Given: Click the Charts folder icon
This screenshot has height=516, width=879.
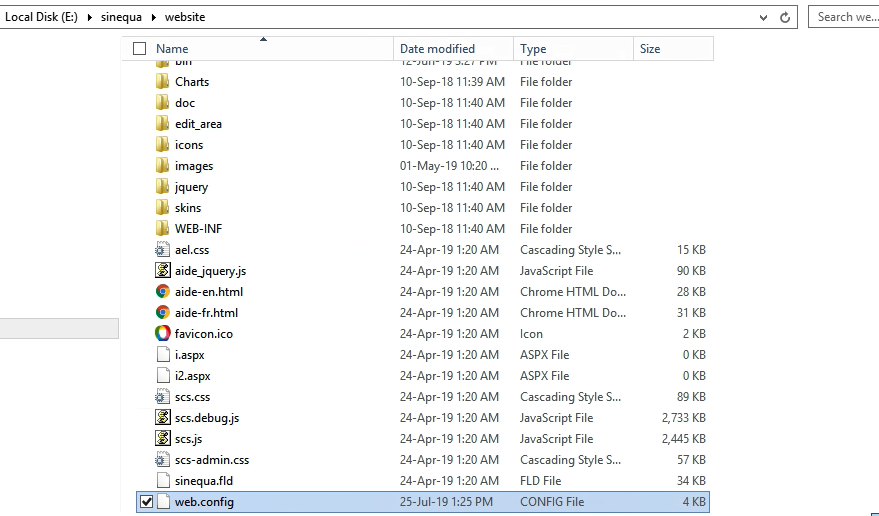Looking at the screenshot, I should (x=163, y=82).
